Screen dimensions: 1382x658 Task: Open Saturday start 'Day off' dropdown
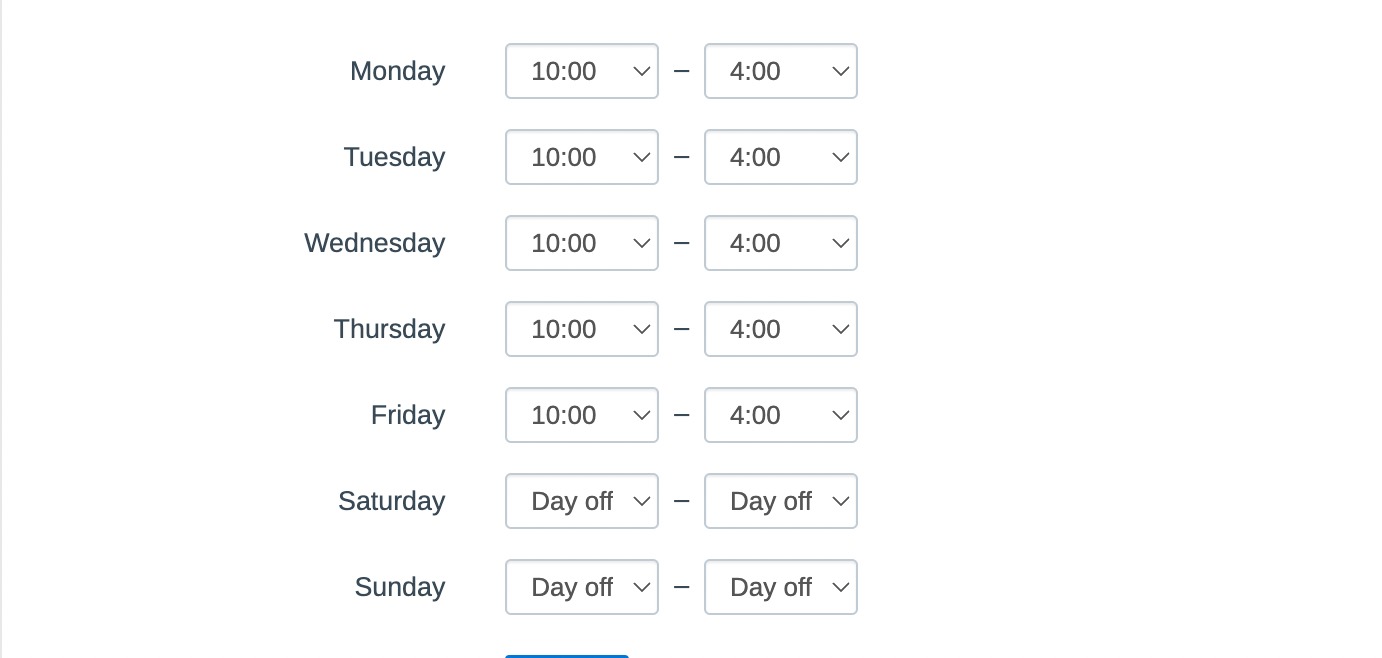581,501
